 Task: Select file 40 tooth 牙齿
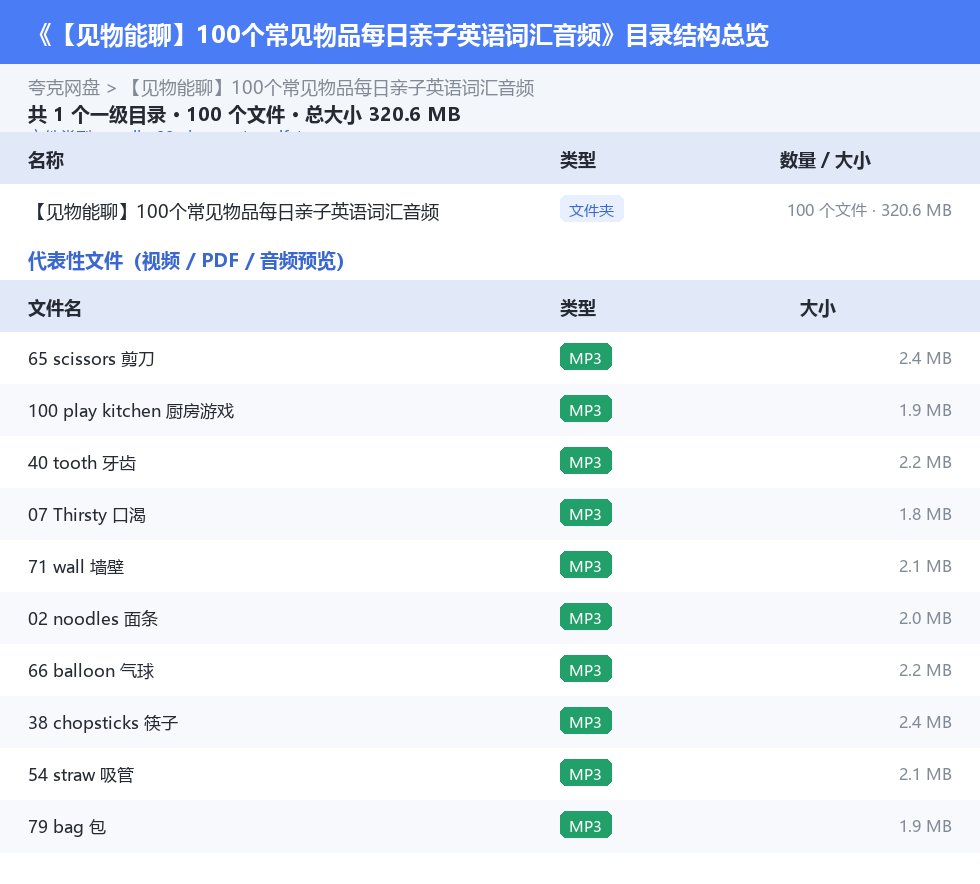82,463
